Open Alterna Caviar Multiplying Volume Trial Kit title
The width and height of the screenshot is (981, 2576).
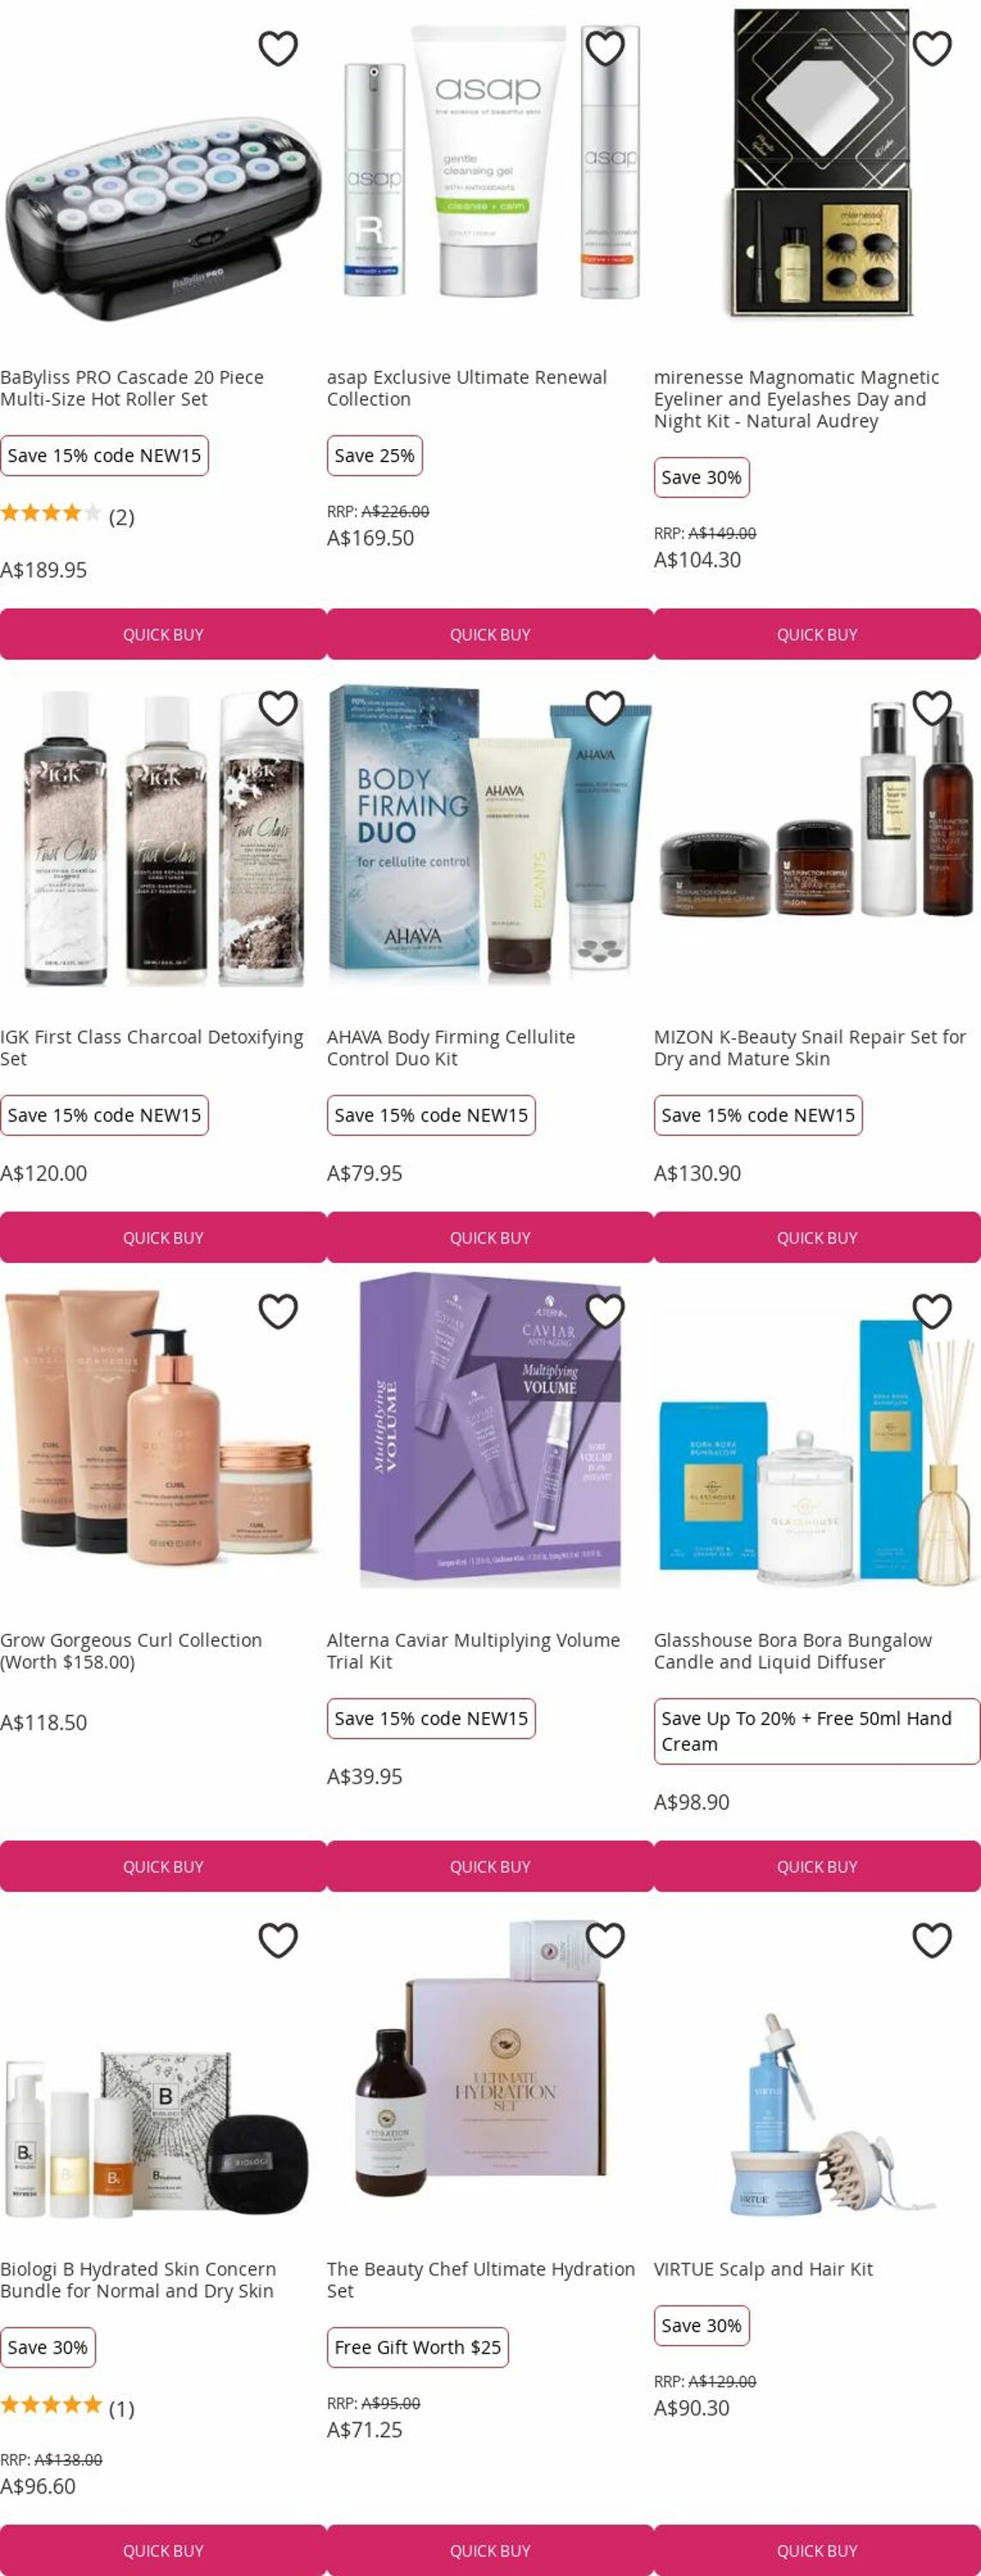pyautogui.click(x=473, y=1651)
